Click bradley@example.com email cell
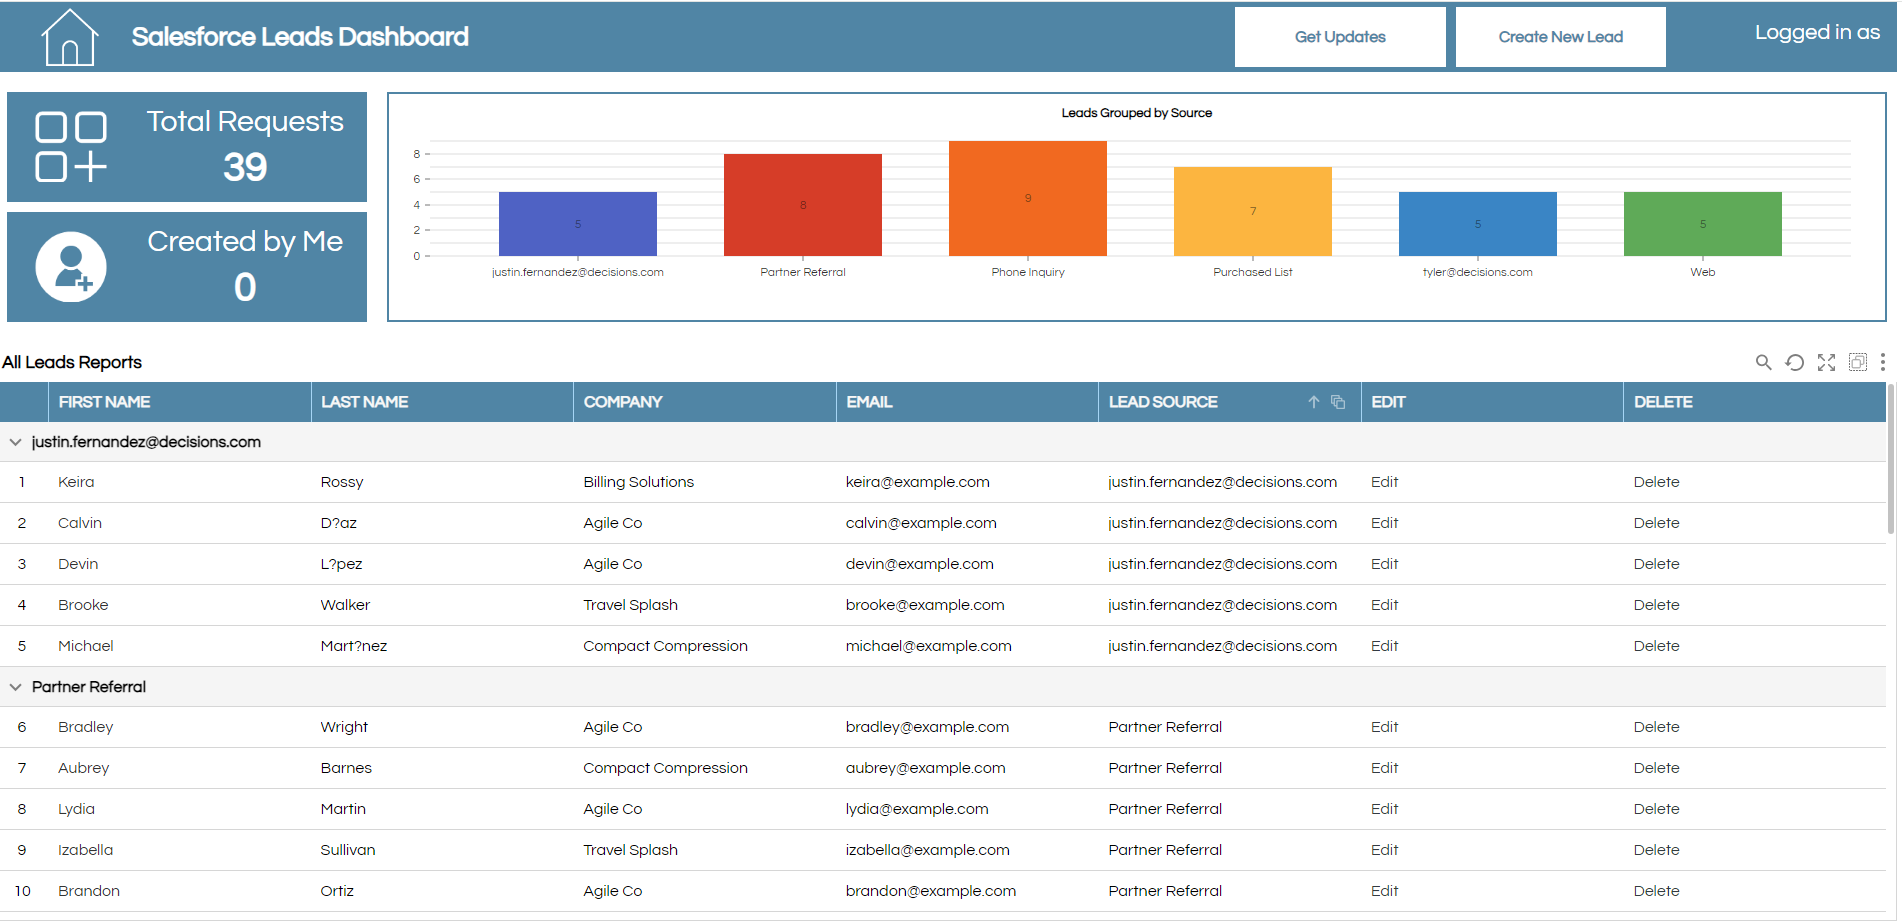 927,727
